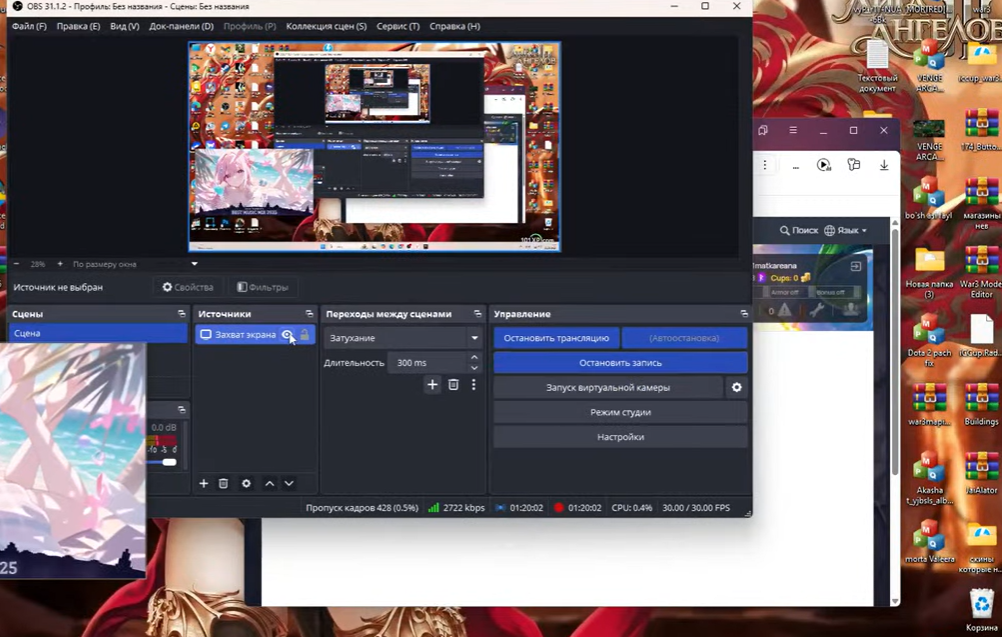Delete transition with trash icon

453,385
